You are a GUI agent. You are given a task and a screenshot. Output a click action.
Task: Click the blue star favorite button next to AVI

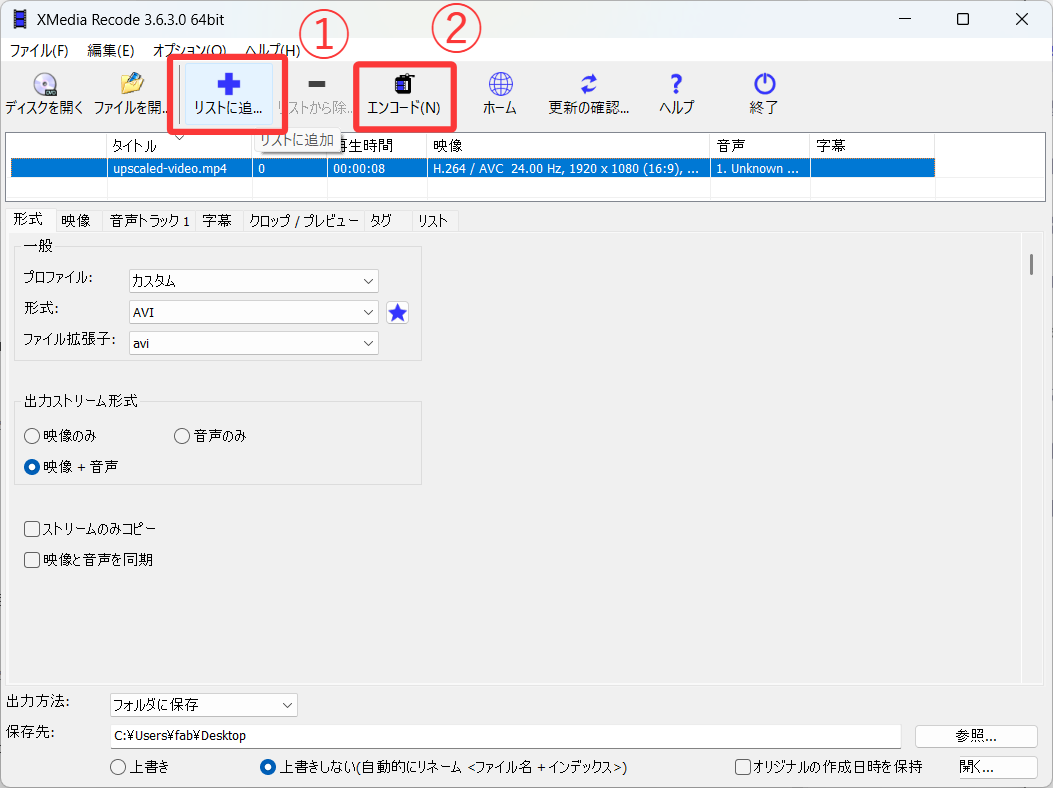(x=398, y=312)
